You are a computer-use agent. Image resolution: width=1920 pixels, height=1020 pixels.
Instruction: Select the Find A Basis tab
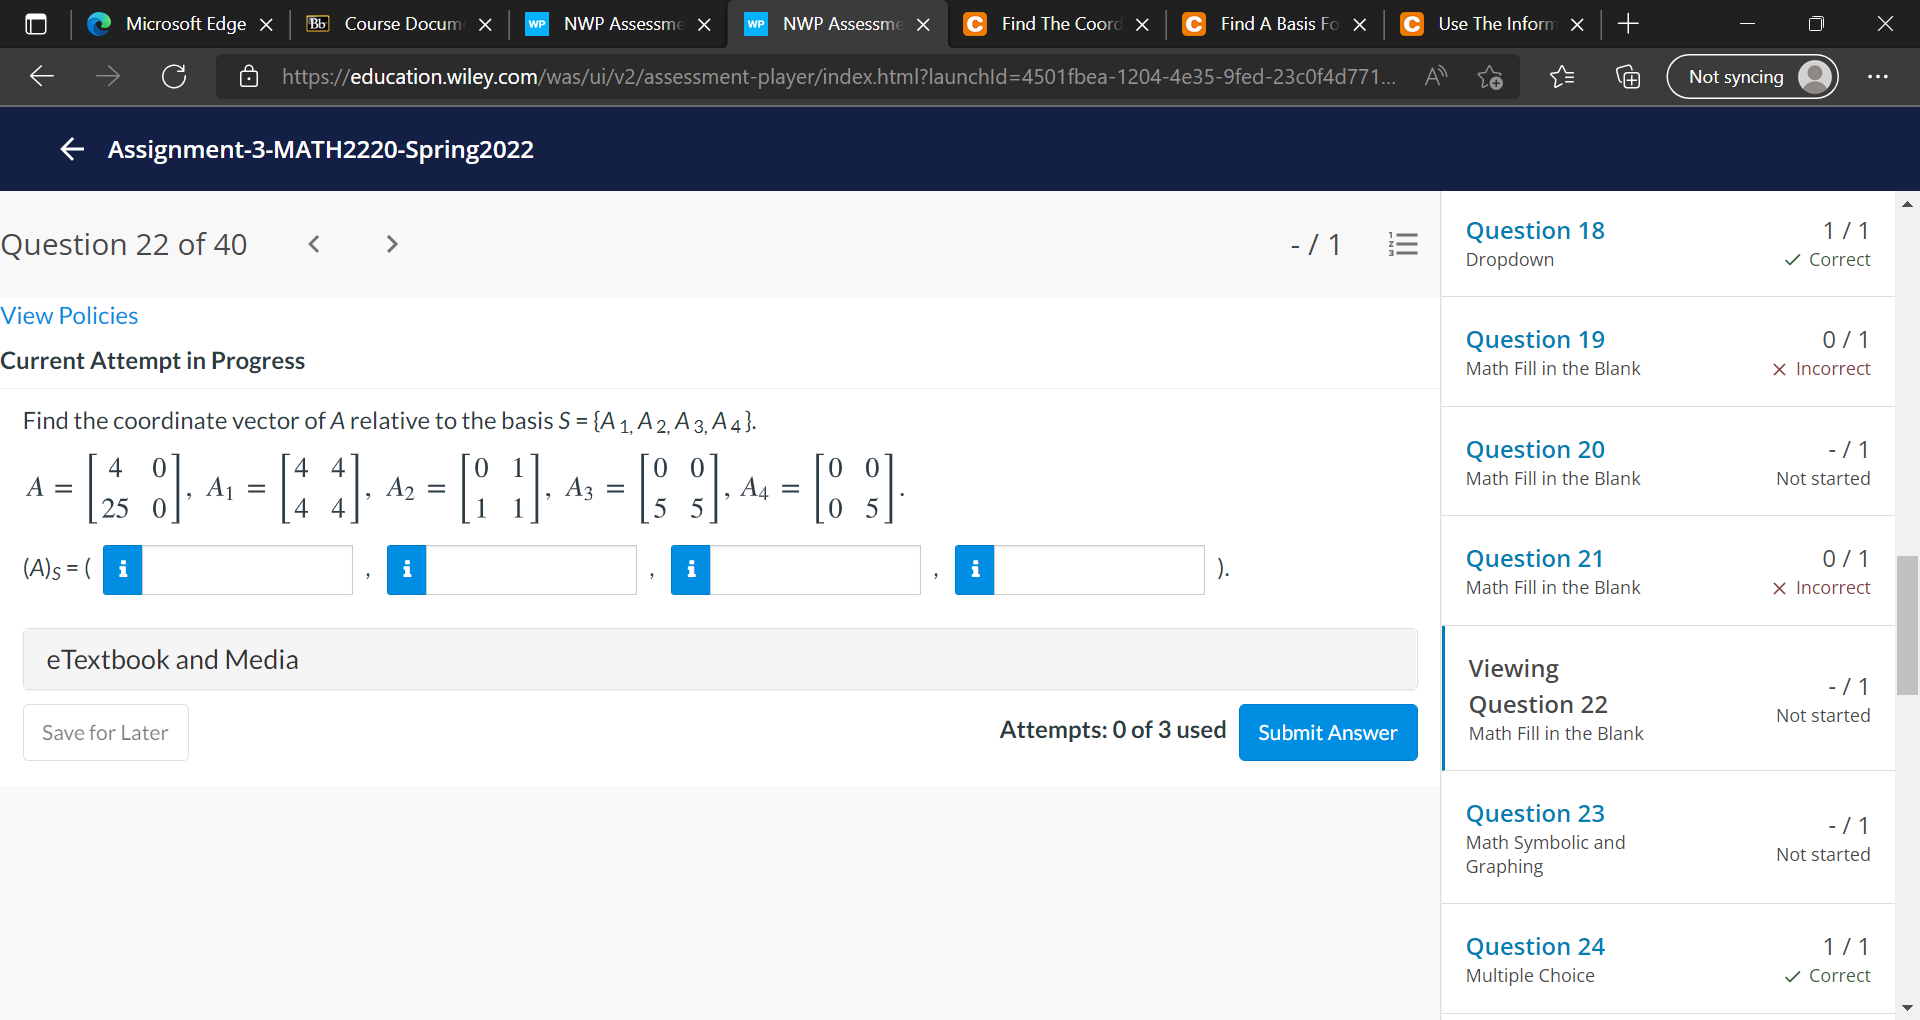pos(1270,23)
